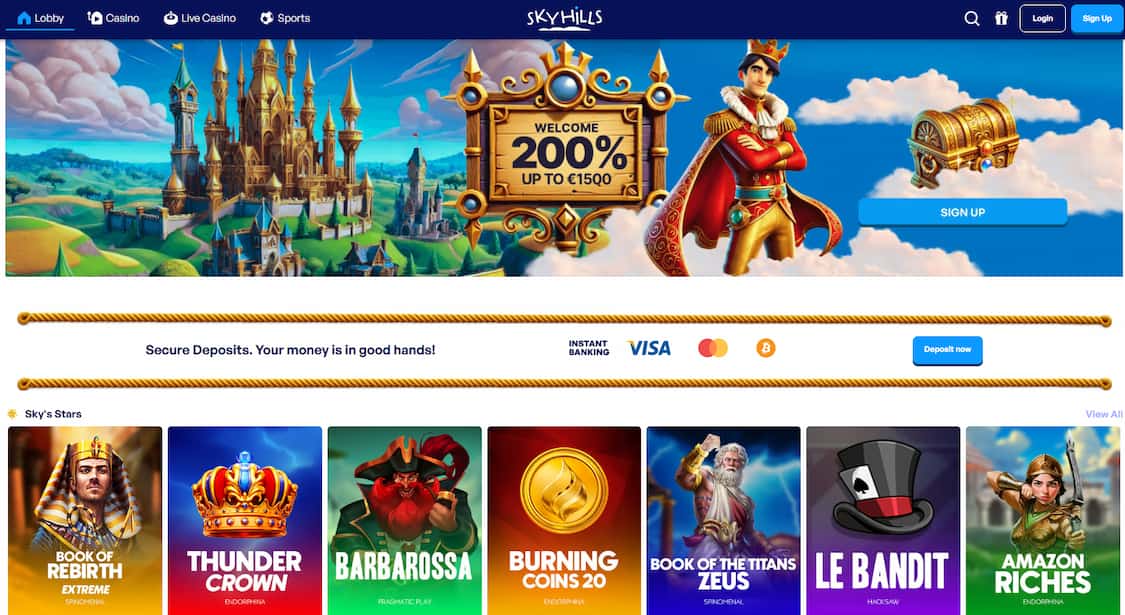1125x615 pixels.
Task: Switch to the Casino tab
Action: tap(113, 18)
